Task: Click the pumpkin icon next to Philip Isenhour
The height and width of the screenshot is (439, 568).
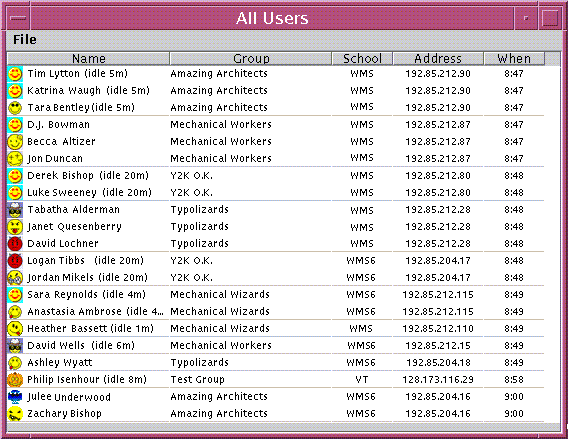Action: coord(15,380)
